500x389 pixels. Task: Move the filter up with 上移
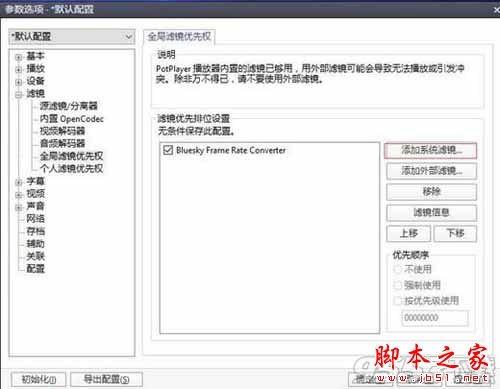(x=409, y=233)
